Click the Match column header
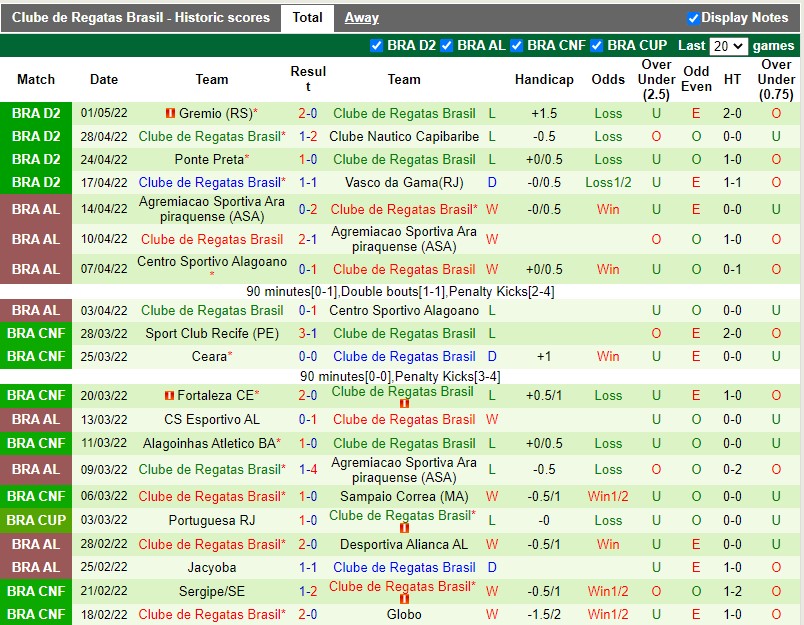Screen dimensions: 804x625 (x=36, y=79)
